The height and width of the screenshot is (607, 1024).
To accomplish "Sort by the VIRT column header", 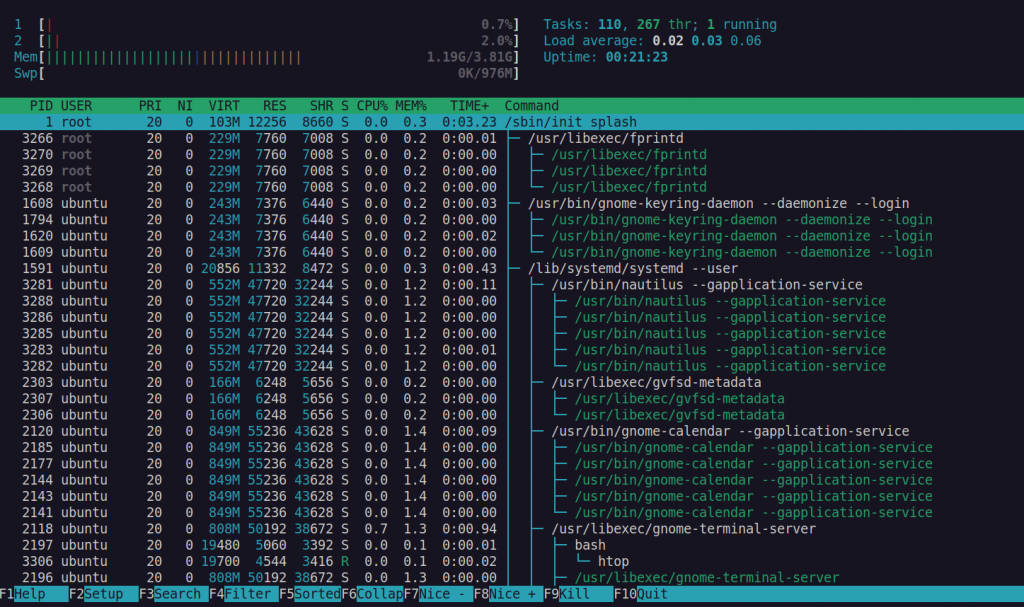I will coord(224,106).
